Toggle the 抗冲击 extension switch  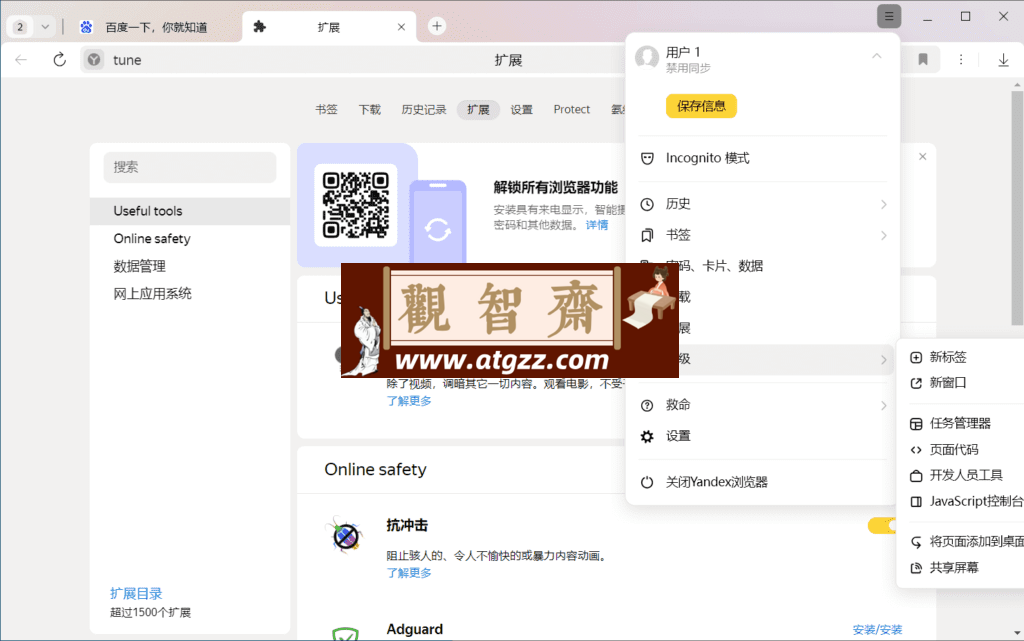pyautogui.click(x=882, y=525)
